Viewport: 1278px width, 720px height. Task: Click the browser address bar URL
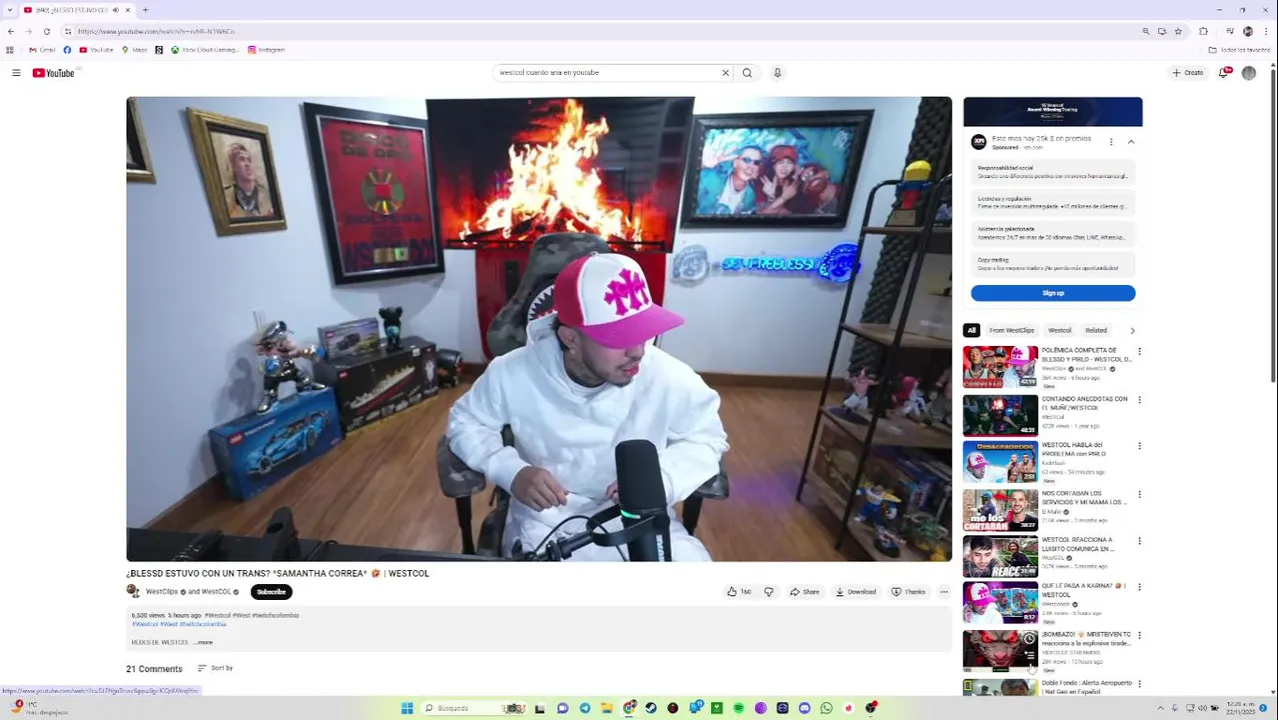pos(156,31)
